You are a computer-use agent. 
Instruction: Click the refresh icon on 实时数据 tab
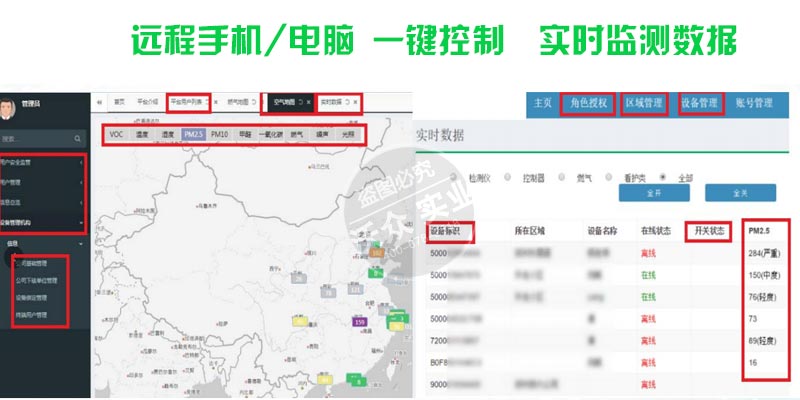pos(347,102)
